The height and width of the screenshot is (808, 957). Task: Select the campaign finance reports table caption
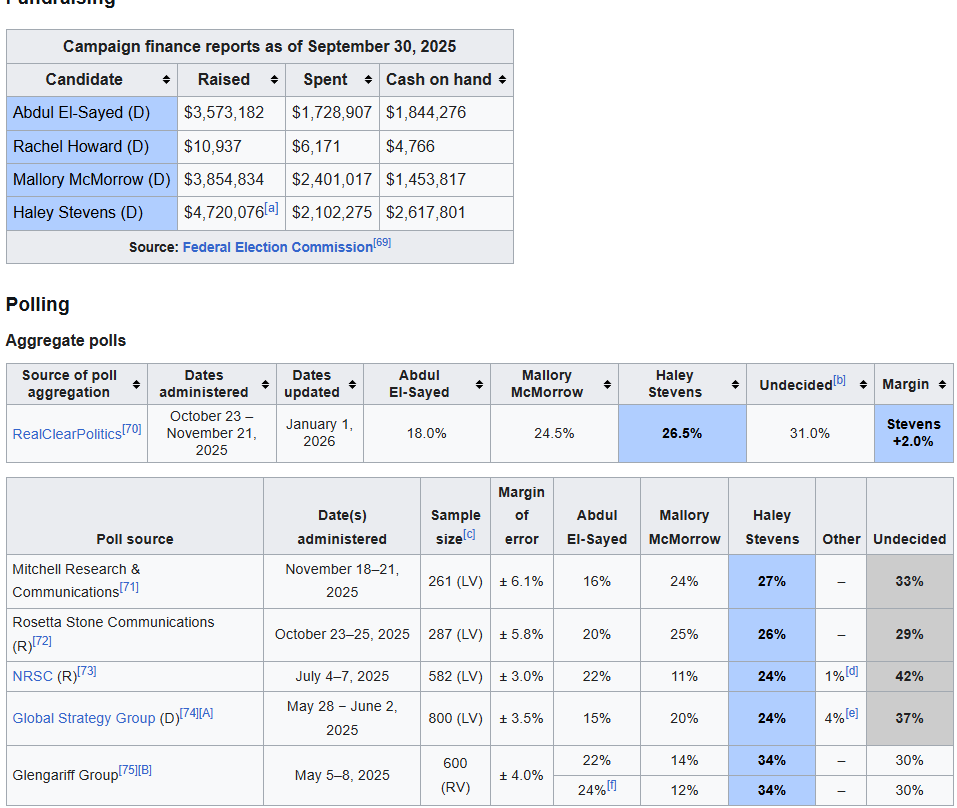pyautogui.click(x=259, y=46)
